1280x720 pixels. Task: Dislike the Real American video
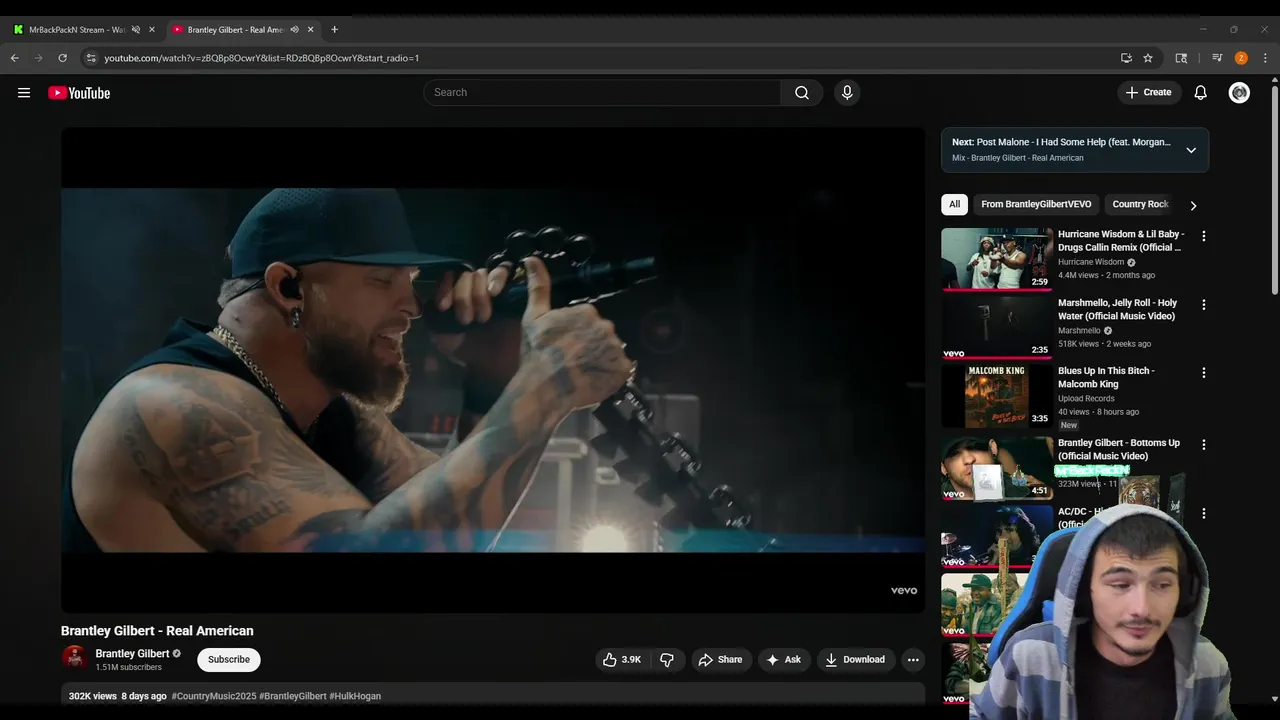667,660
